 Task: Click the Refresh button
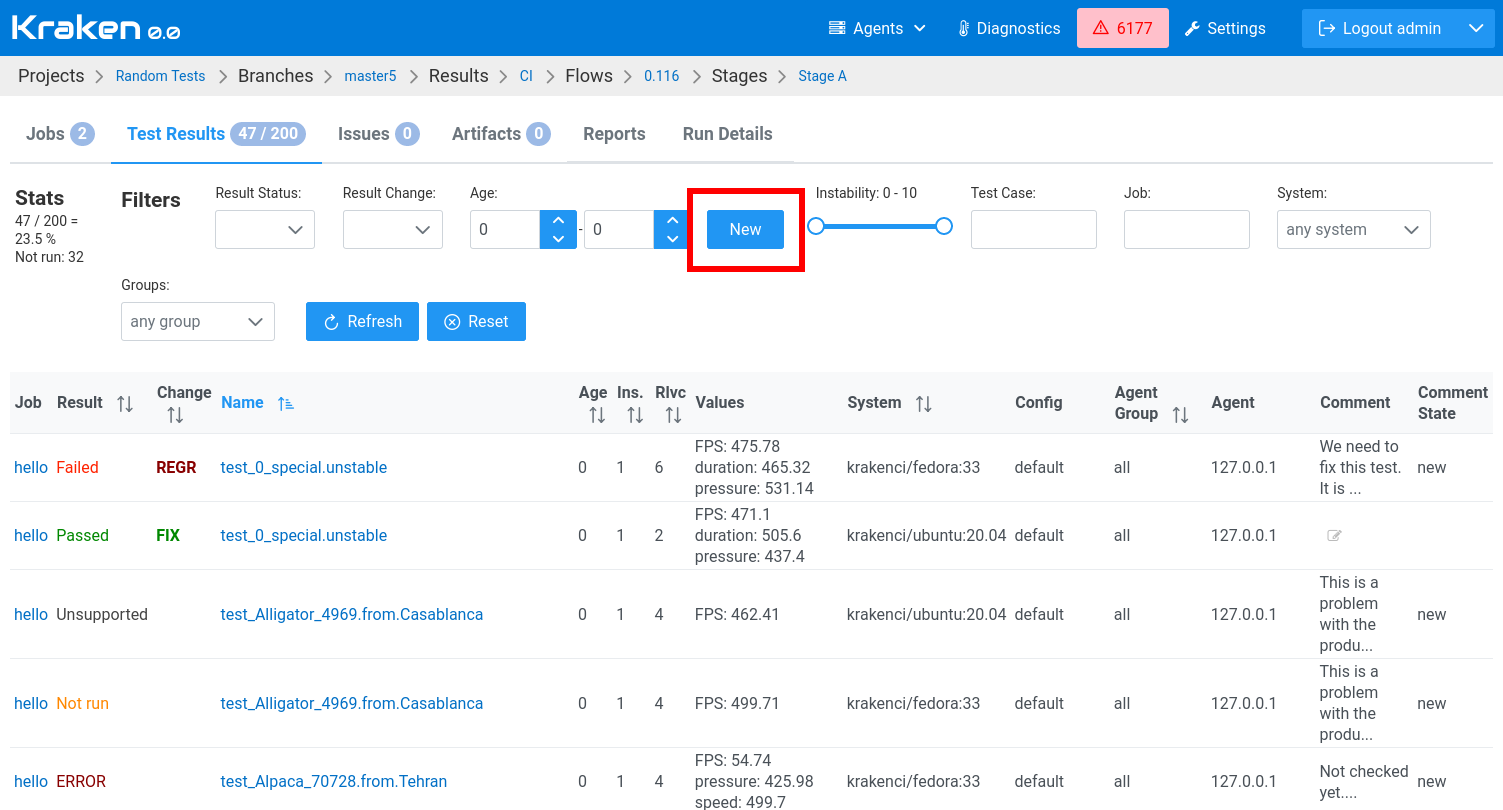362,321
